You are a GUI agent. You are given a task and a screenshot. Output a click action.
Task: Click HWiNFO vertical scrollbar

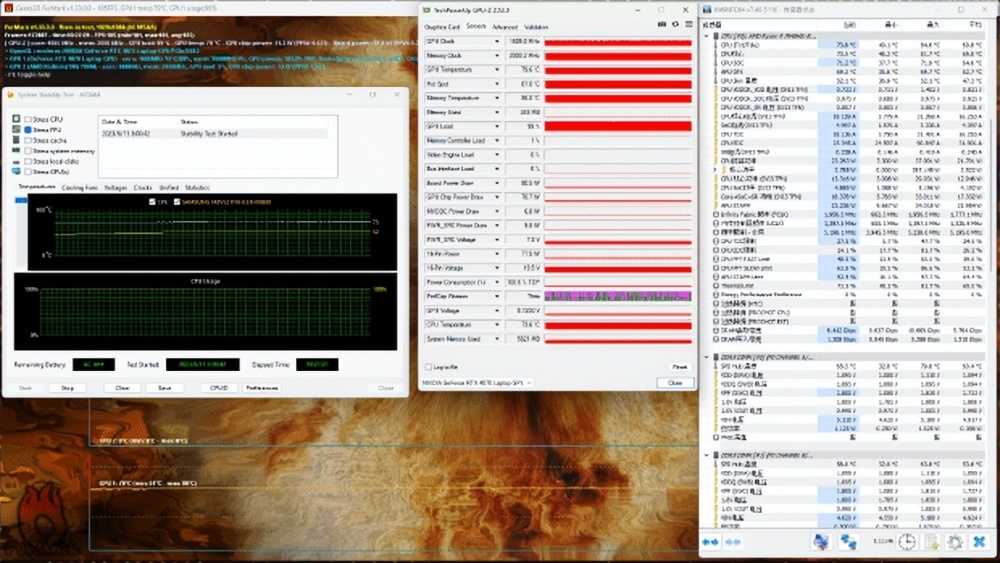[x=989, y=194]
